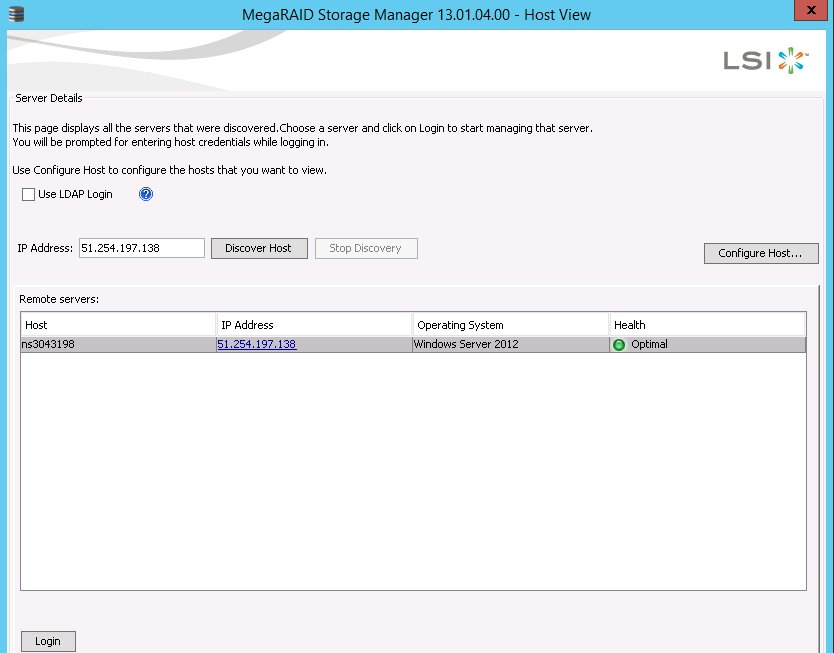Click the MegaRAID app icon in title bar
The image size is (834, 653).
14,14
